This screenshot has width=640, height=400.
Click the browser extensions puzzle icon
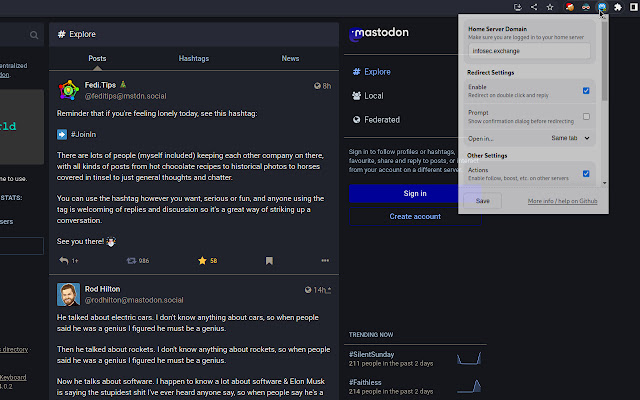click(x=618, y=7)
